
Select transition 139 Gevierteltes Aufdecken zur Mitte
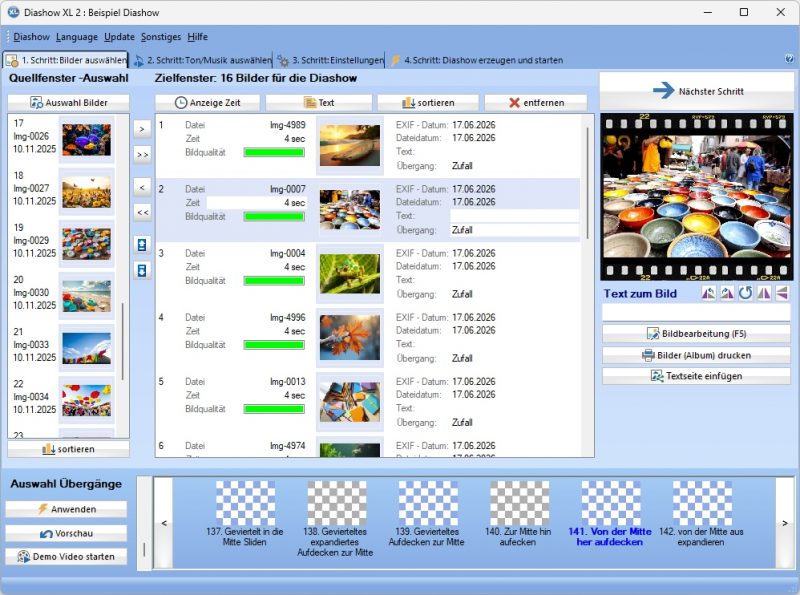click(427, 514)
